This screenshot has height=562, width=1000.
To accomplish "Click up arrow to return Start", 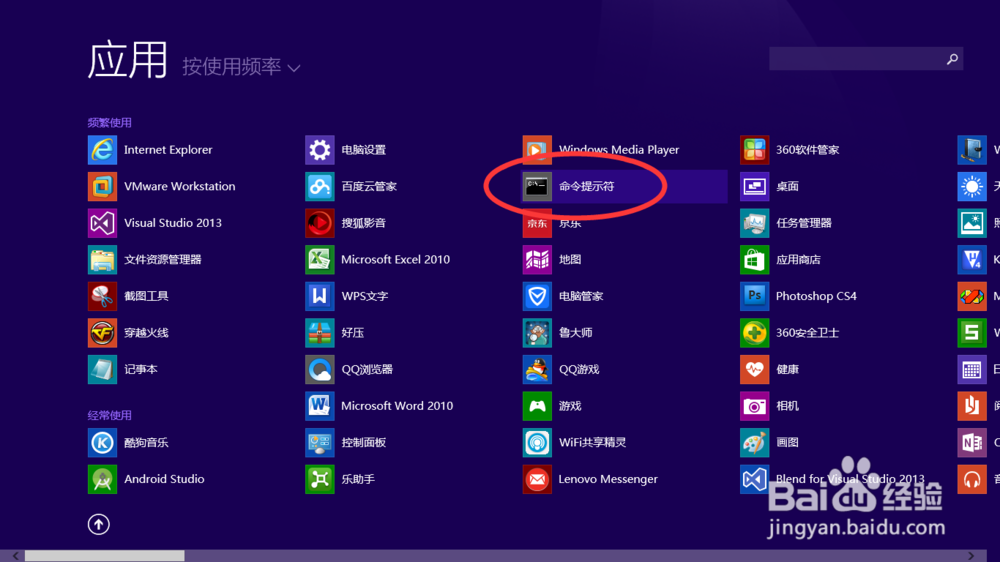I will coord(98,524).
